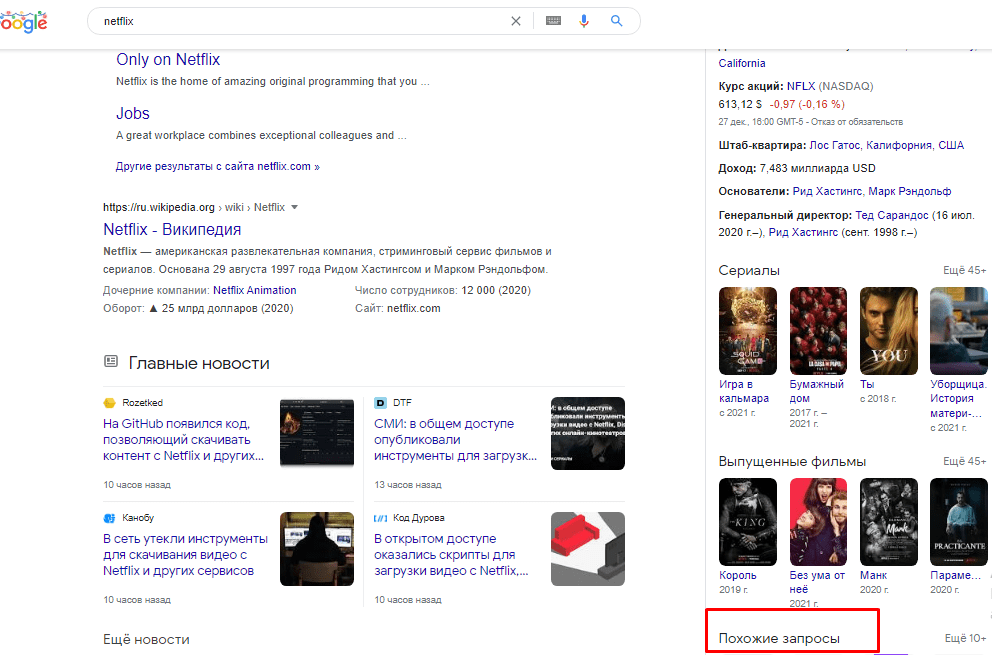992x655 pixels.
Task: Click the Код Дурова source icon
Action: pyautogui.click(x=380, y=518)
